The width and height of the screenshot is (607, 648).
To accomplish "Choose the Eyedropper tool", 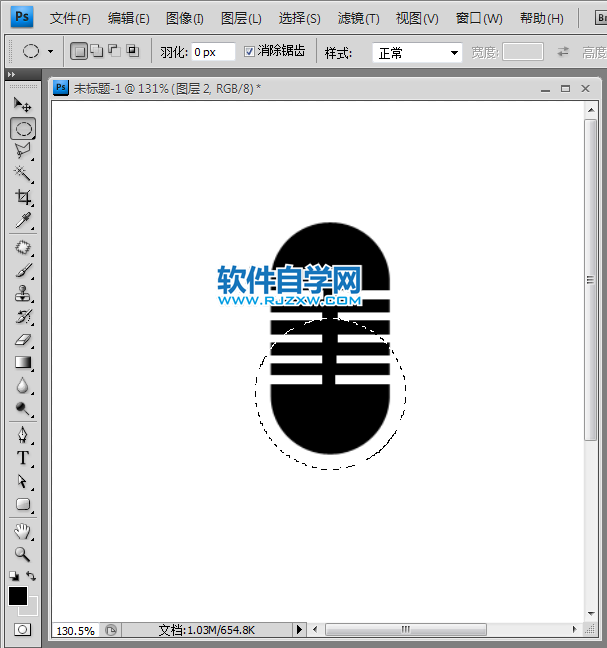I will 23,221.
